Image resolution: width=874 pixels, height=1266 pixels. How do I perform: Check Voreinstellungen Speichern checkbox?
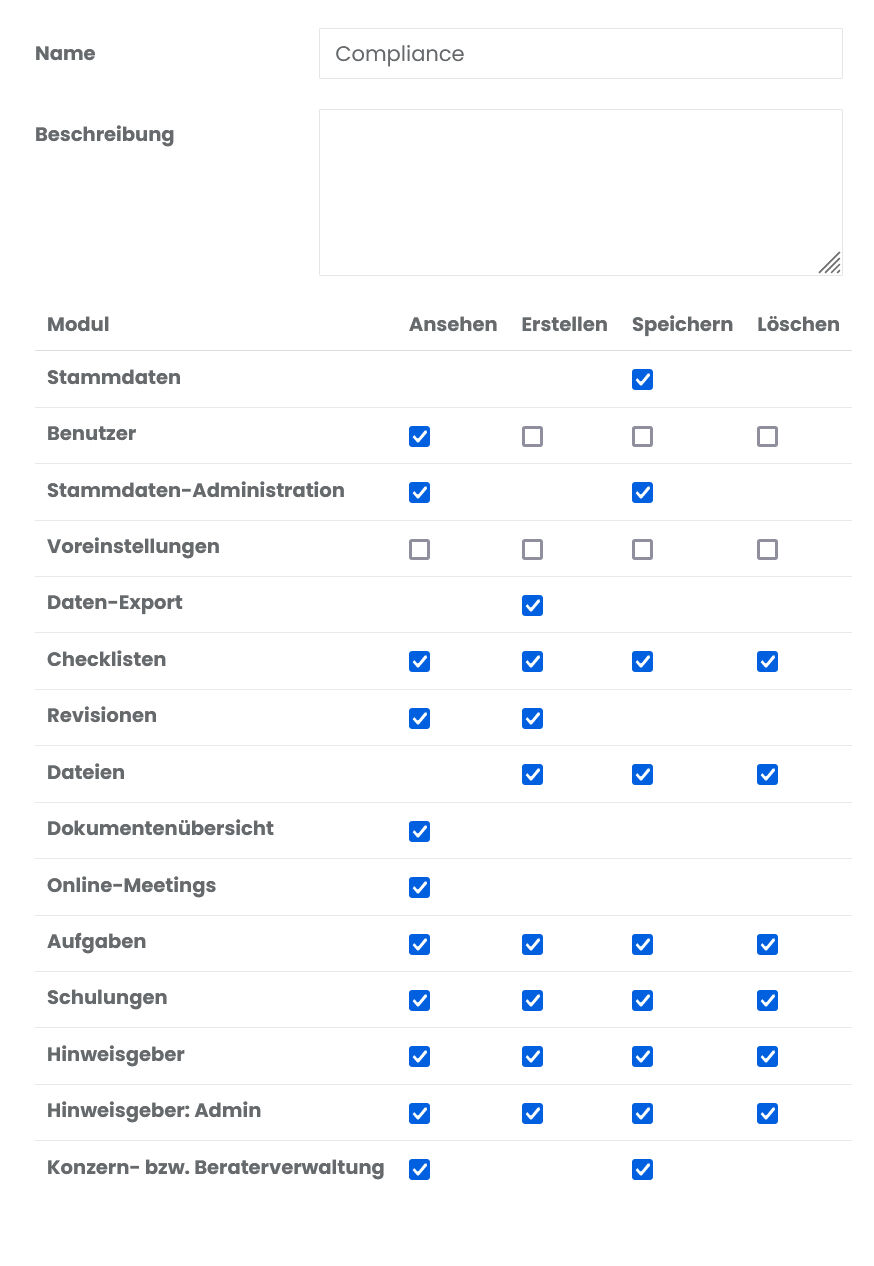[643, 549]
